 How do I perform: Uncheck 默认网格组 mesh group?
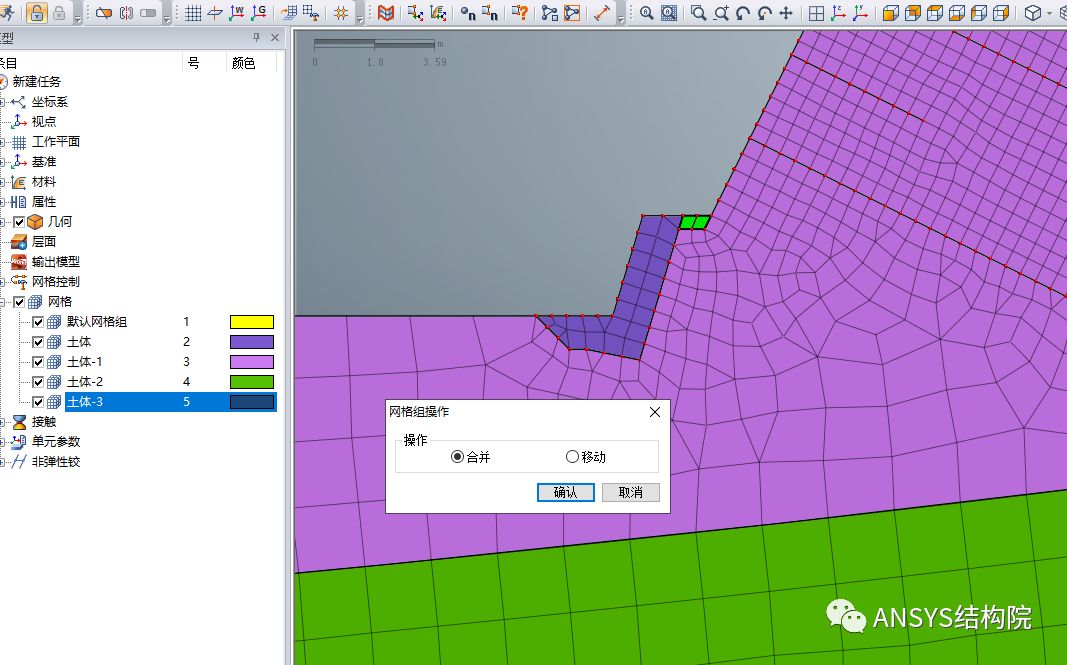tap(38, 322)
